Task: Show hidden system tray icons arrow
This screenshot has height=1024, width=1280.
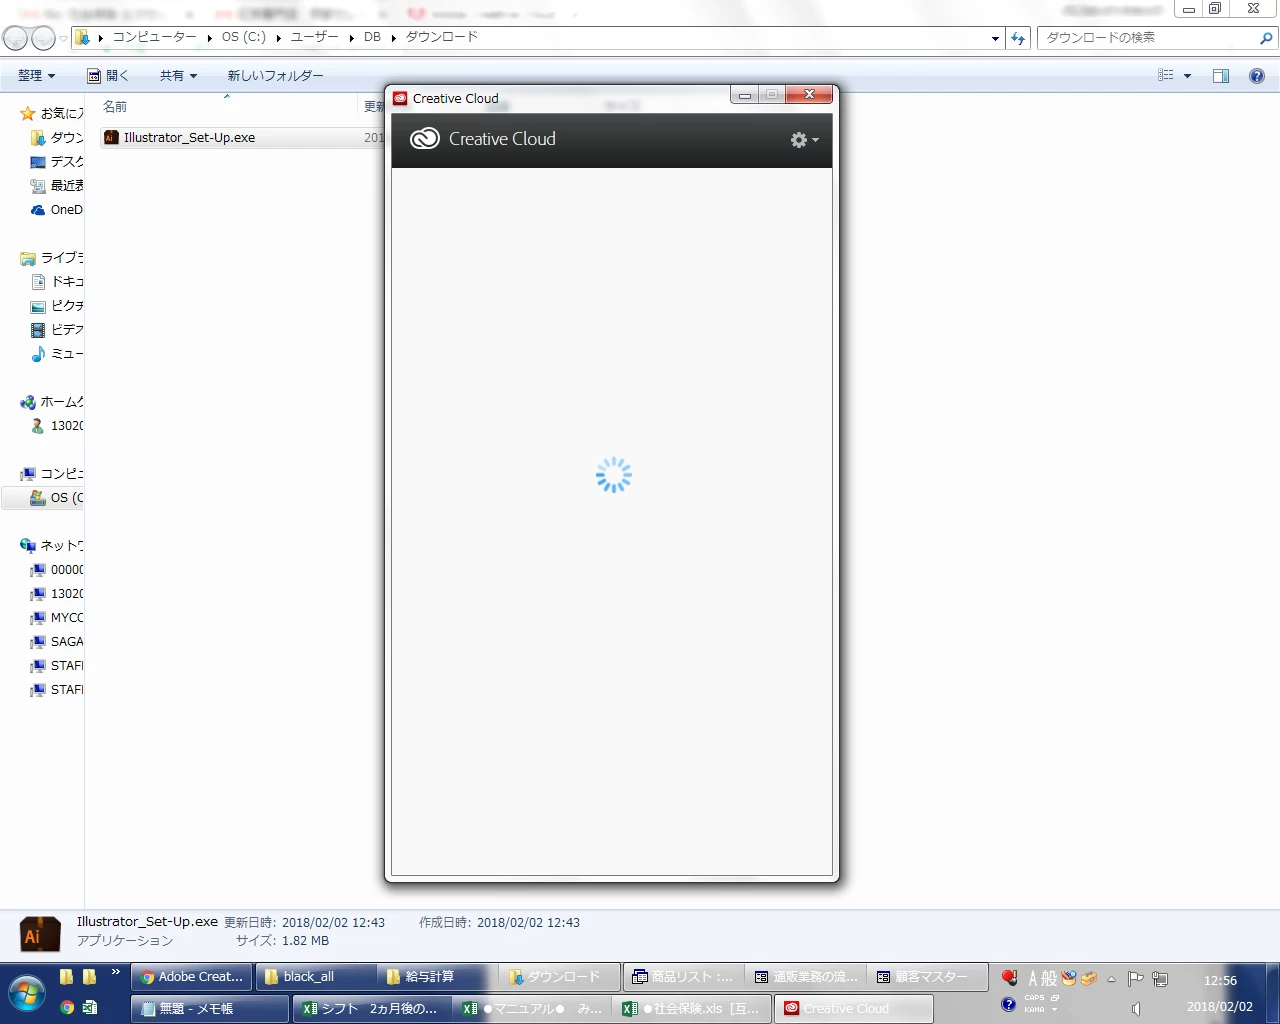Action: tap(1111, 979)
